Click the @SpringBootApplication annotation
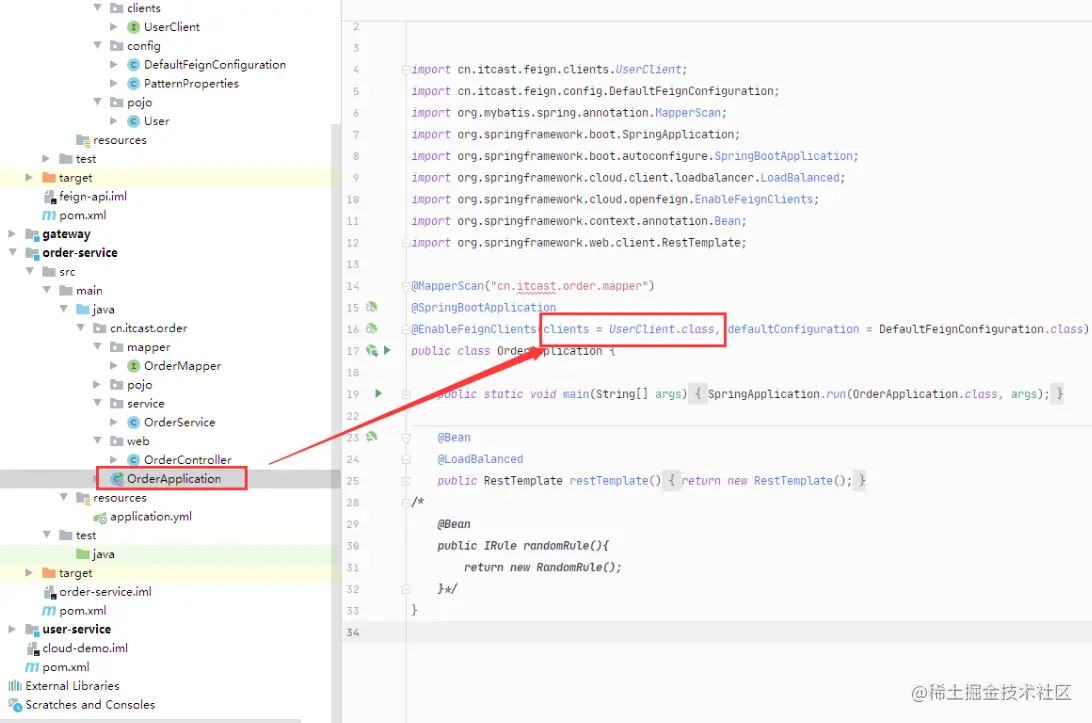Screen dimensions: 1092x723 coord(483,308)
